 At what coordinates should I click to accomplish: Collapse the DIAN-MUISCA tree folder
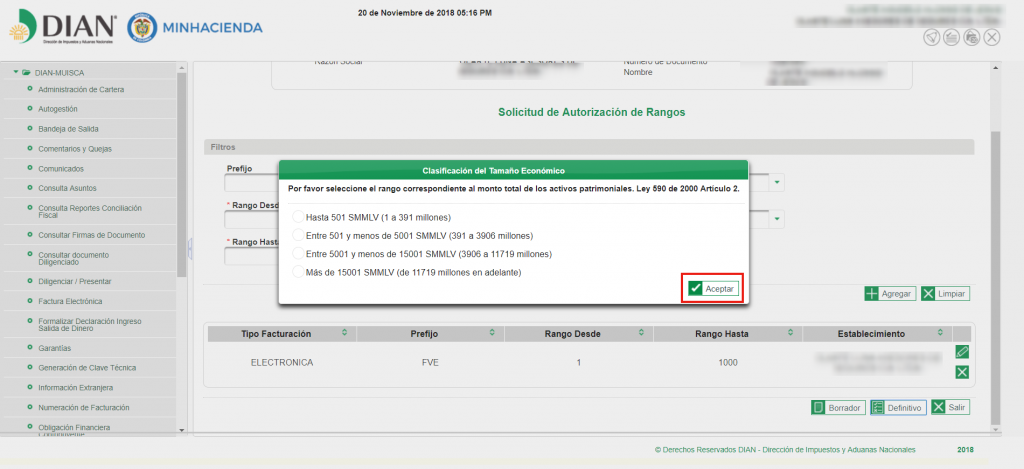point(16,73)
